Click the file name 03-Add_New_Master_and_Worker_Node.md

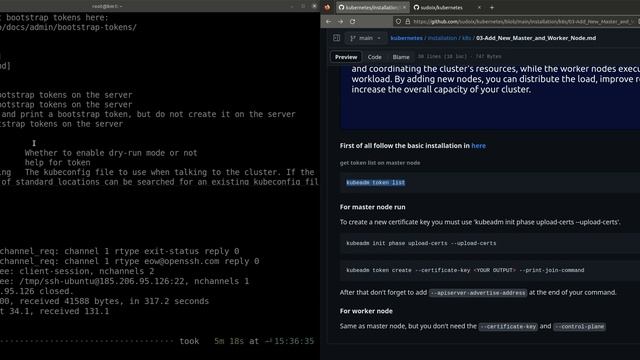click(536, 38)
